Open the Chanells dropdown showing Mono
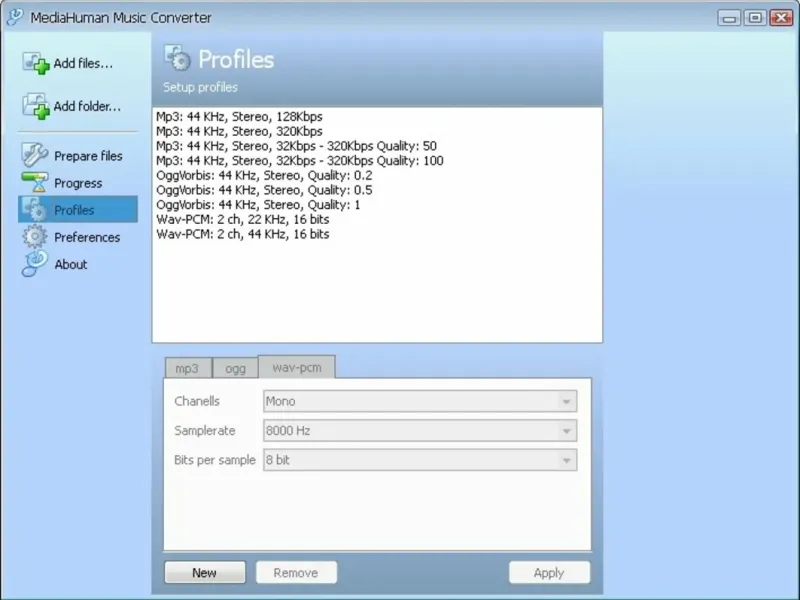Image resolution: width=800 pixels, height=600 pixels. [x=420, y=401]
